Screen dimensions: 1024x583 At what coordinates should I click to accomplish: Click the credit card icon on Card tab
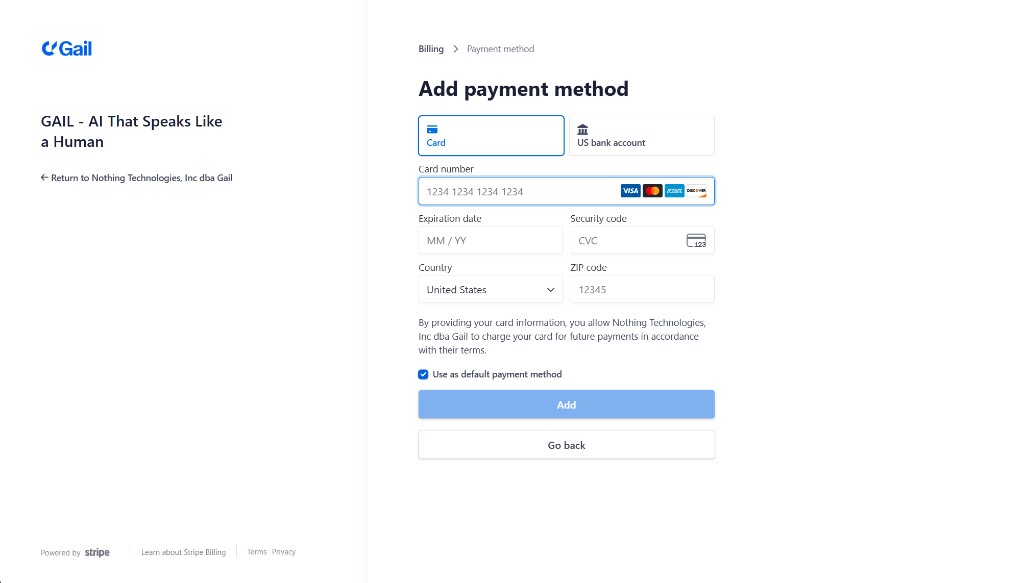(x=432, y=128)
